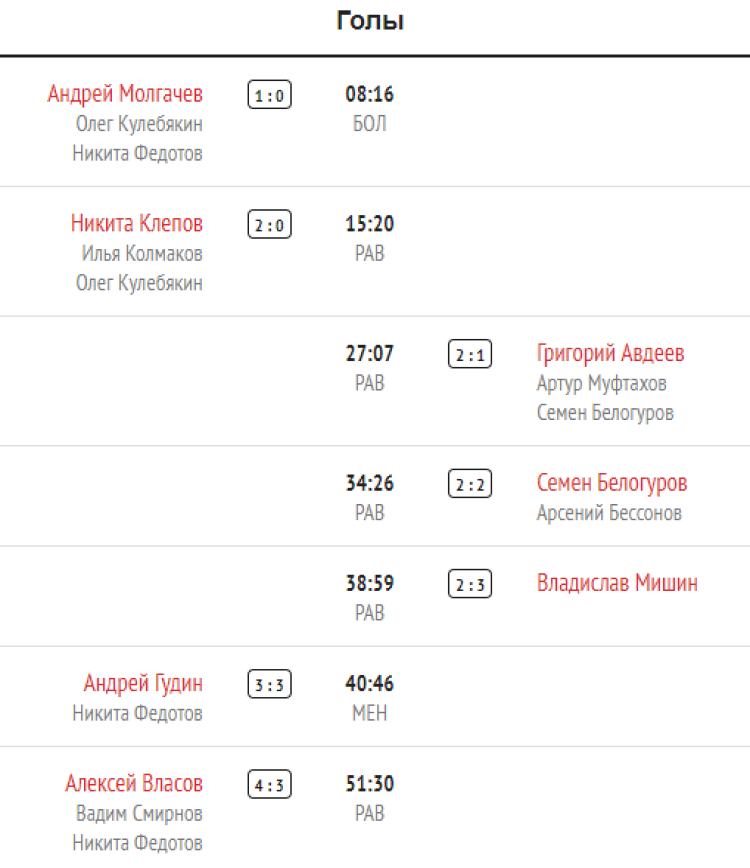The image size is (750, 868).
Task: Click the 2:3 score badge
Action: tap(470, 585)
